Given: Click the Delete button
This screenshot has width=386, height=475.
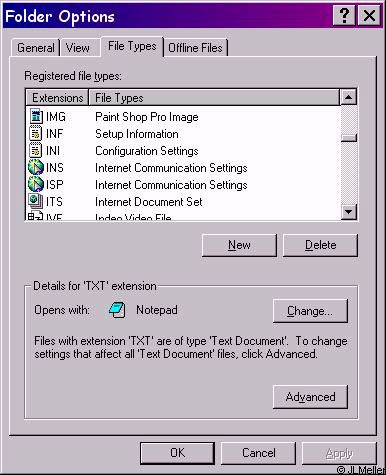Looking at the screenshot, I should (320, 245).
